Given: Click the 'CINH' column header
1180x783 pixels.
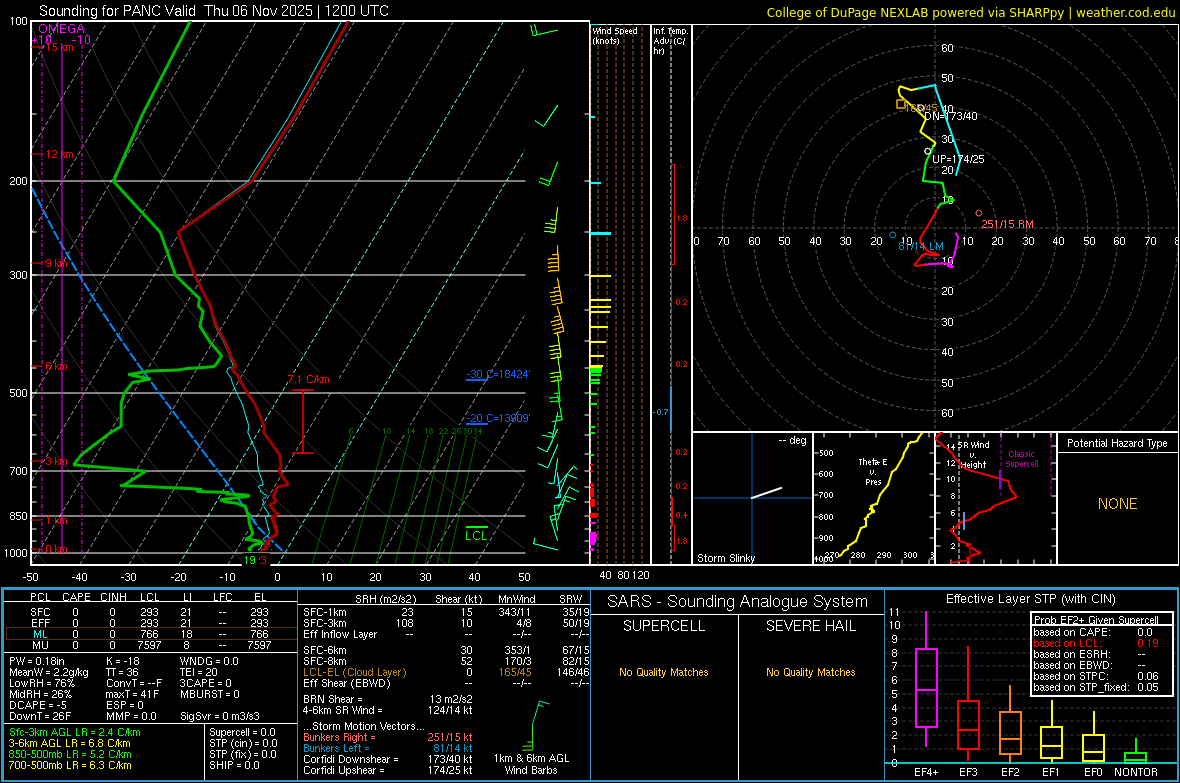Looking at the screenshot, I should pos(113,597).
